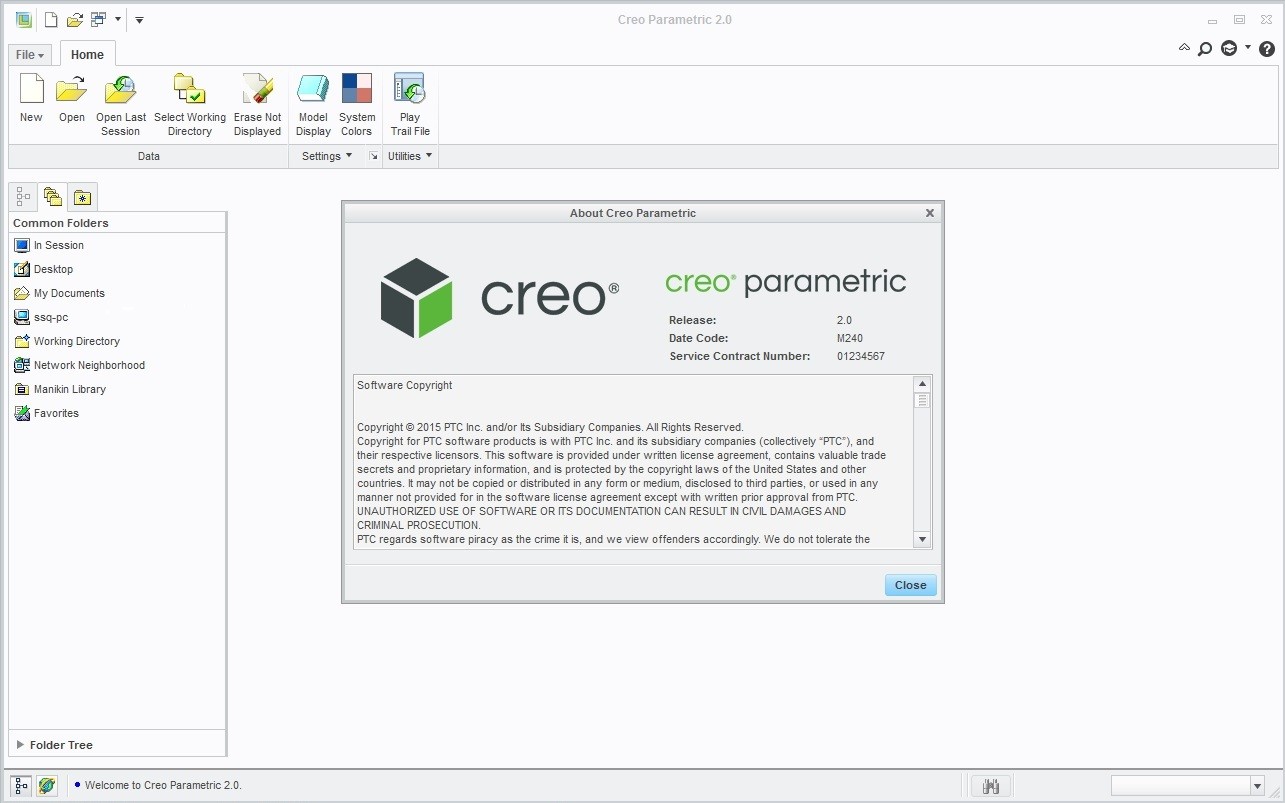1285x803 pixels.
Task: Open selection filter combo box
Action: pos(1188,786)
